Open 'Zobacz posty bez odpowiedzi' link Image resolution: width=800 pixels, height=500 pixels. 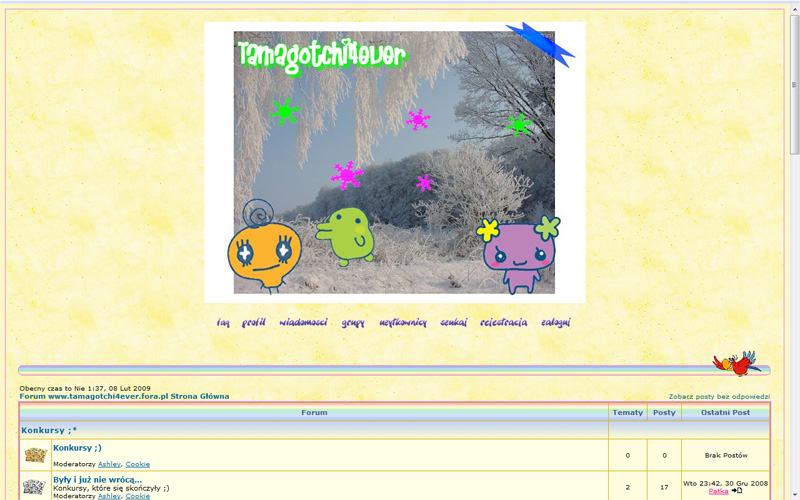tap(719, 397)
